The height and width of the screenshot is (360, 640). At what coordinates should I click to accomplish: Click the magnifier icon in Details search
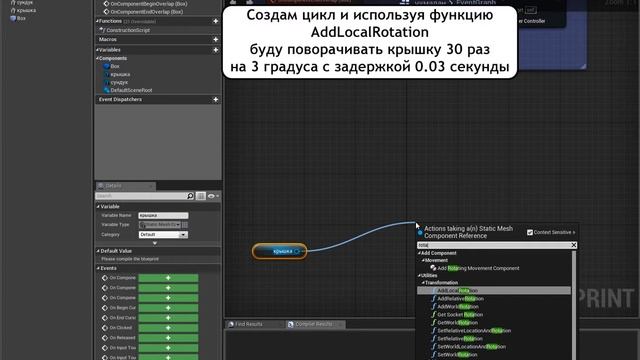coord(190,196)
